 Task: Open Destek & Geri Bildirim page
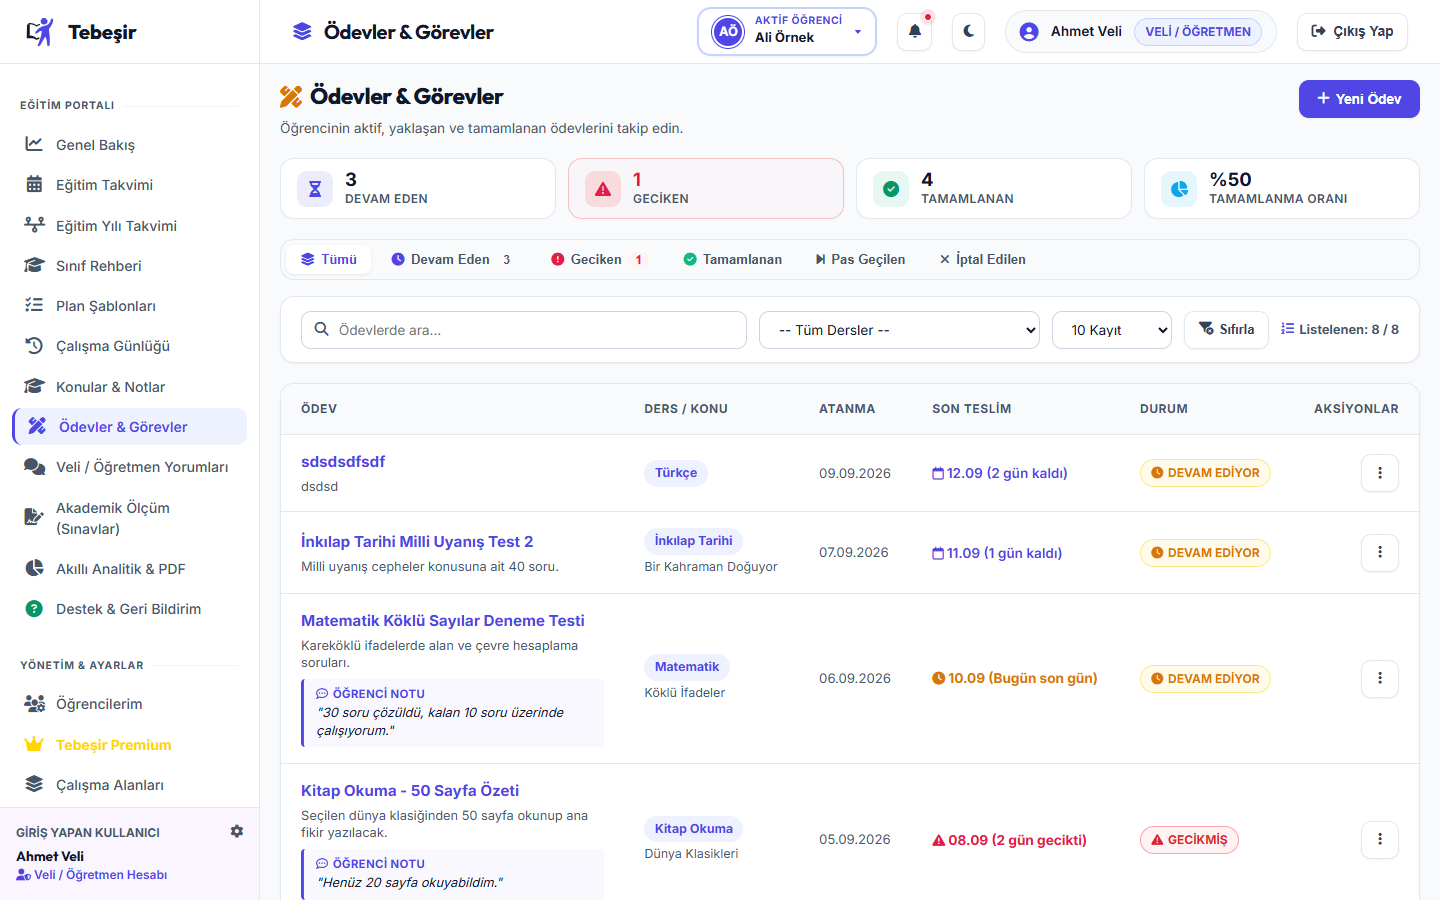[x=130, y=609]
